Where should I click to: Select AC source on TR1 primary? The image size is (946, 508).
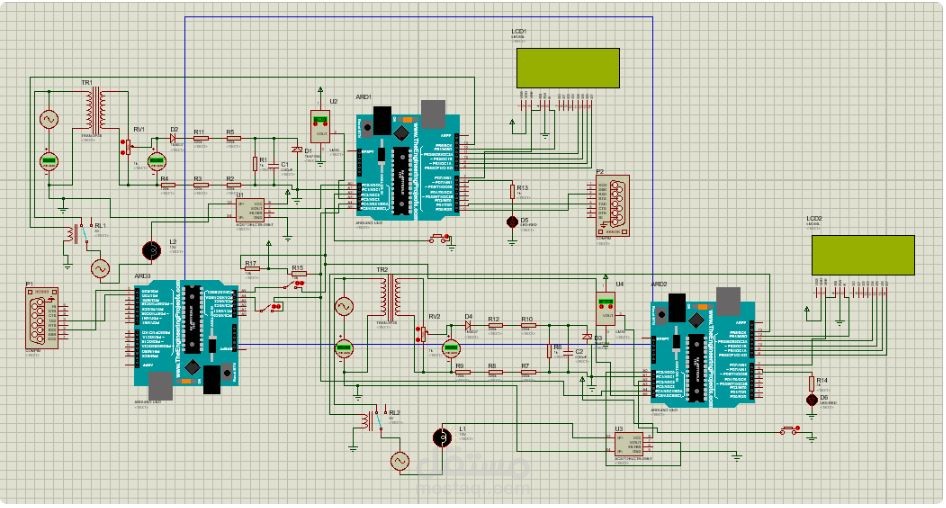coord(49,119)
